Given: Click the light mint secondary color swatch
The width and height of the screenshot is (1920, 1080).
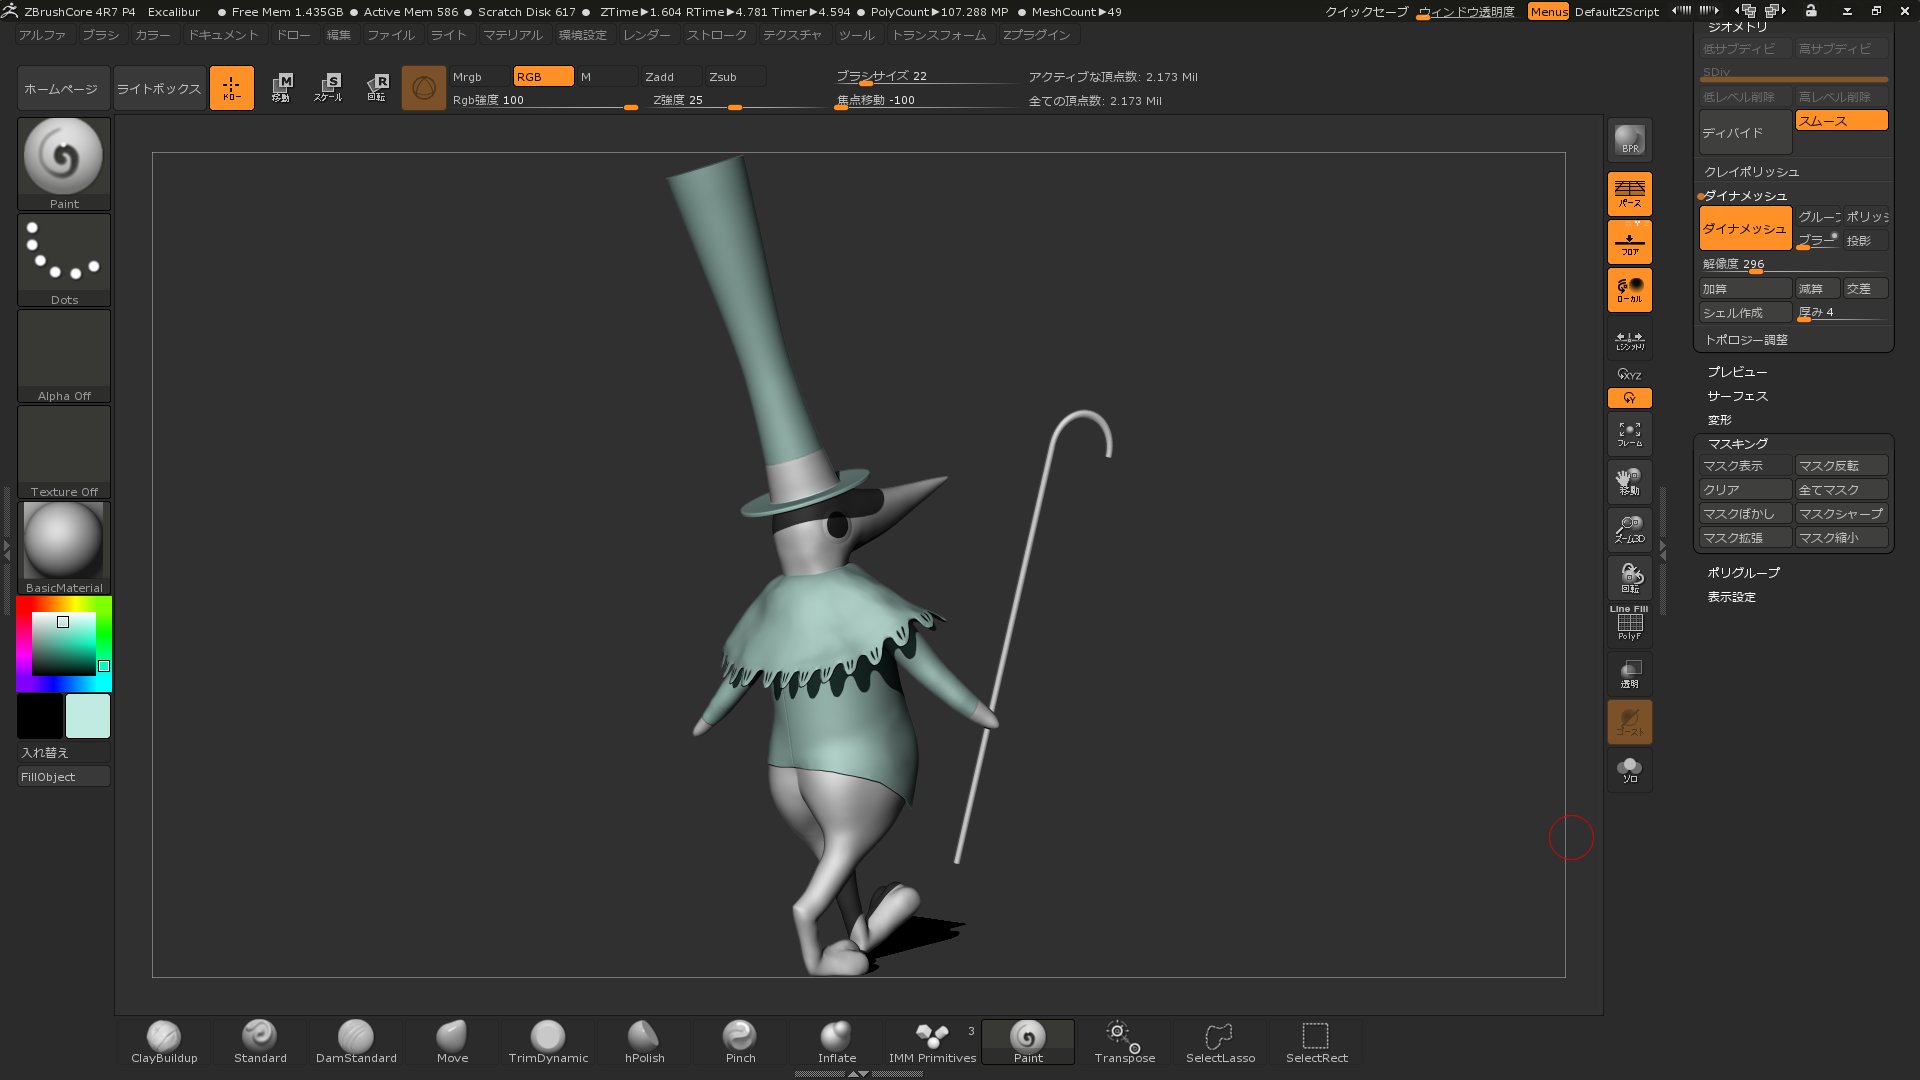Looking at the screenshot, I should click(88, 716).
